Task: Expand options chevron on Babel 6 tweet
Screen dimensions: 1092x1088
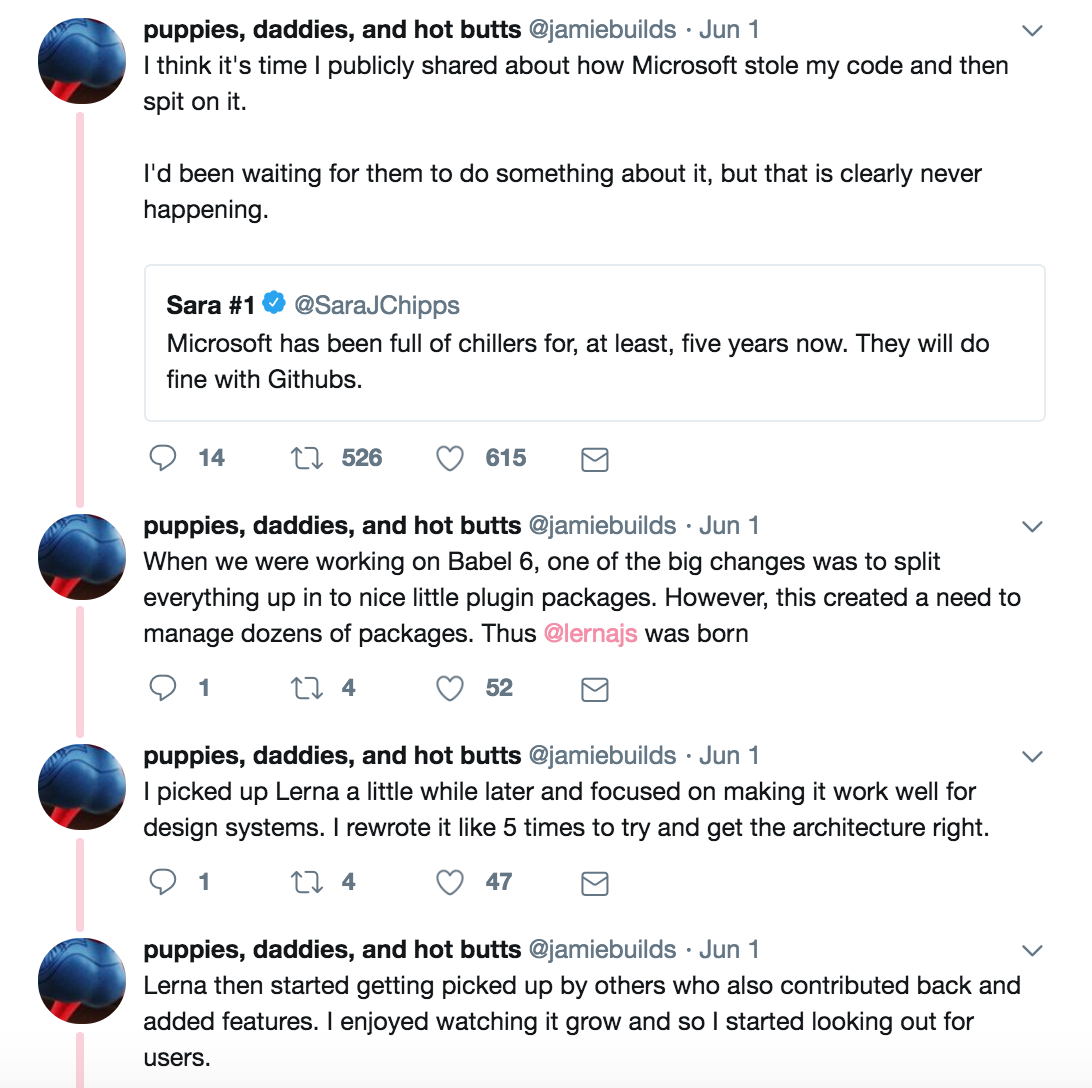Action: (1032, 527)
